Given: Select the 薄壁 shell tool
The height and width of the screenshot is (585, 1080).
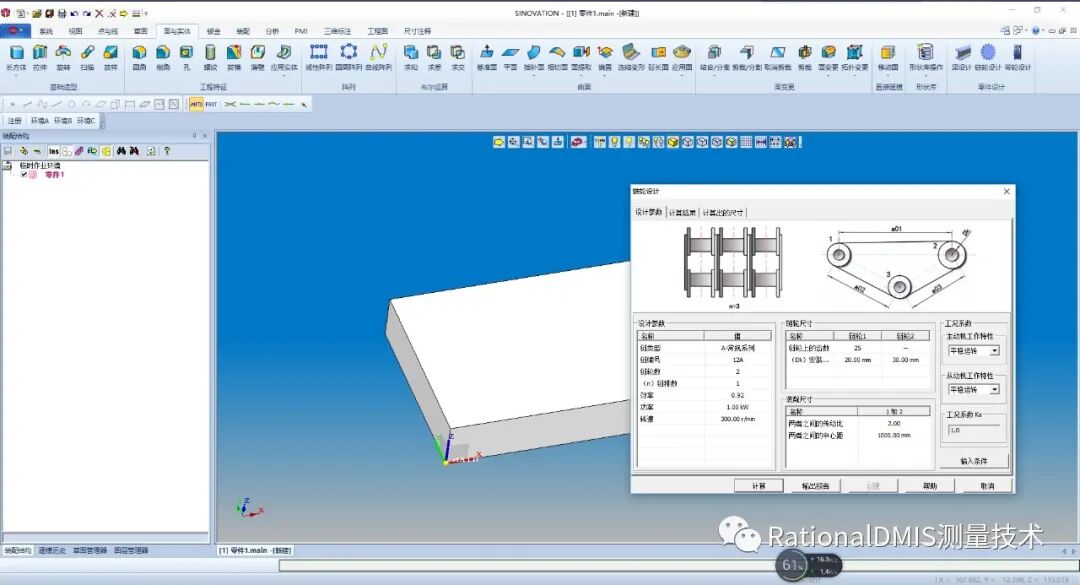Looking at the screenshot, I should pyautogui.click(x=258, y=57).
